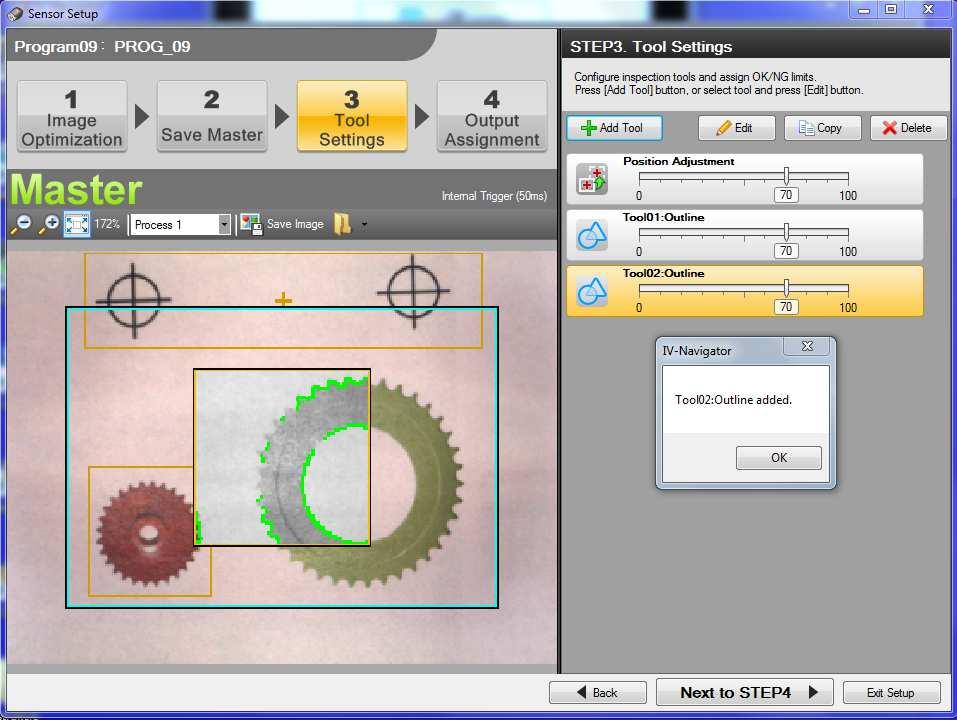The width and height of the screenshot is (957, 720).
Task: Click the Tool01:Outline value field 70
Action: (786, 251)
